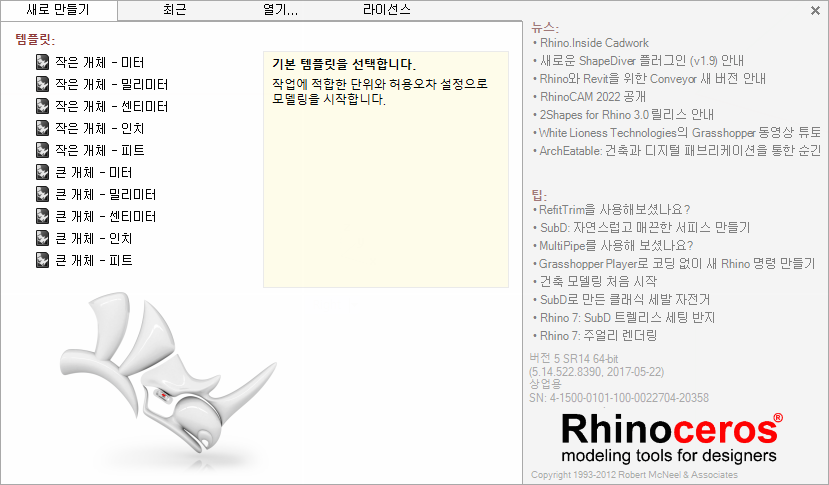Click icon beside 작은 개체 - 센티미터 template

point(42,106)
